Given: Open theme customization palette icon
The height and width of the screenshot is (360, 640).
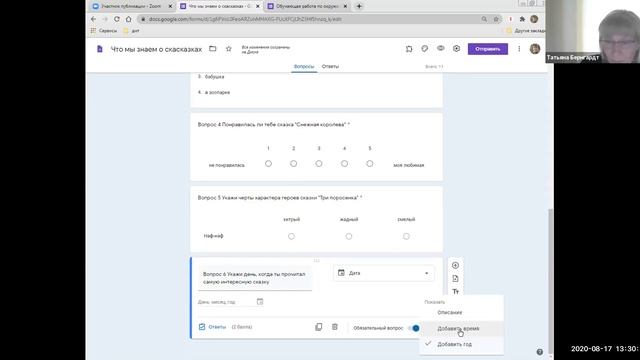Looking at the screenshot, I should point(425,49).
